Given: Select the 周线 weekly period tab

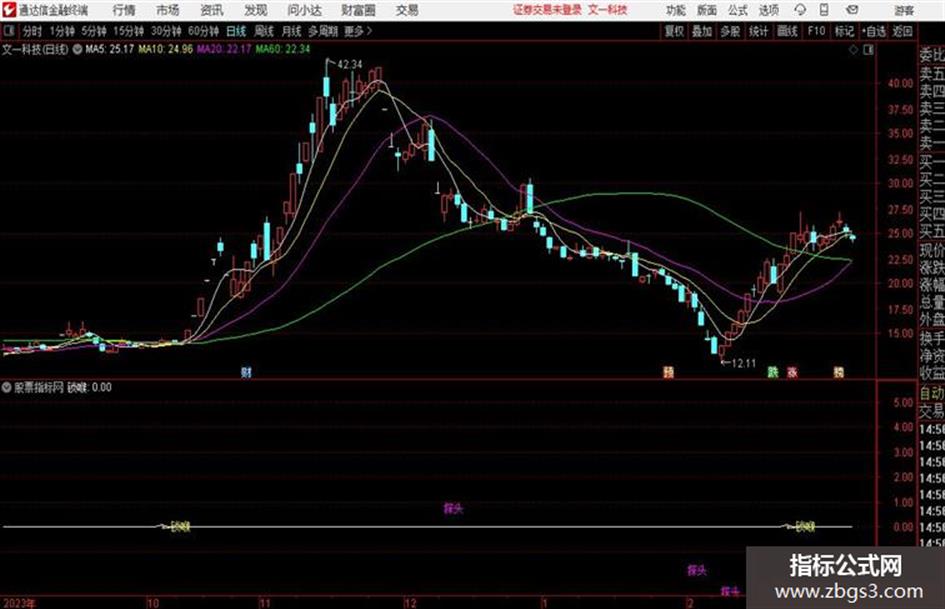Looking at the screenshot, I should [264, 31].
